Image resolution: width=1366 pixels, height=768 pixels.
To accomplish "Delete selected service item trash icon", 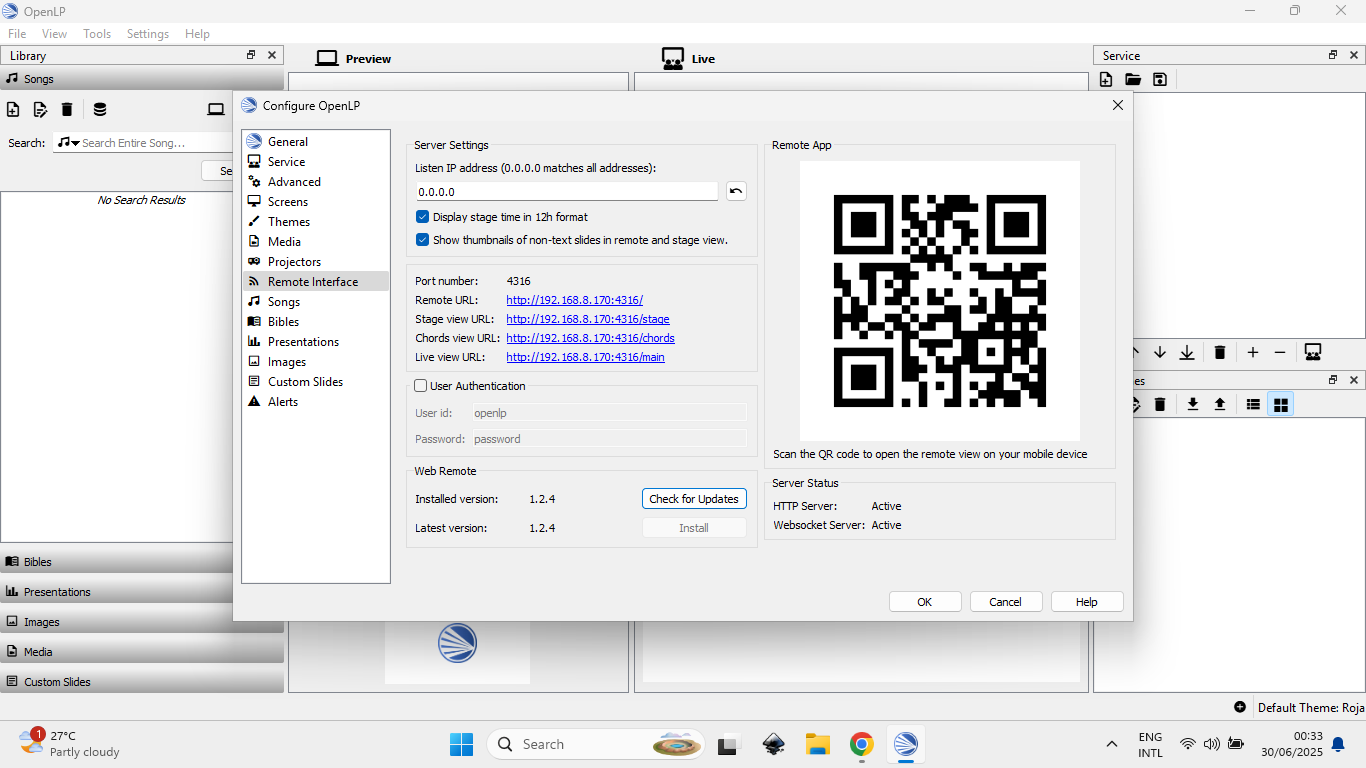I will point(1220,352).
